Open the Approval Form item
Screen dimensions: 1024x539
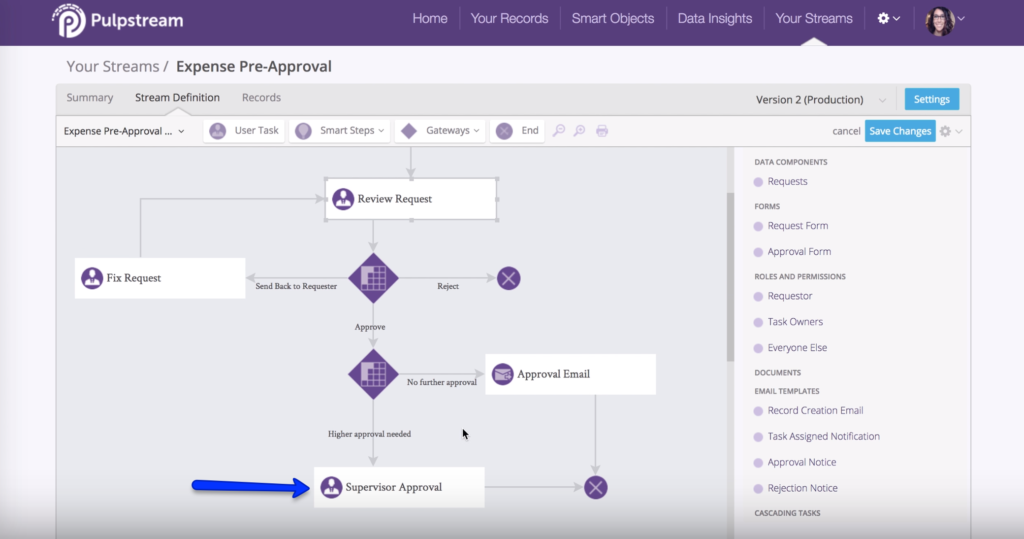799,252
